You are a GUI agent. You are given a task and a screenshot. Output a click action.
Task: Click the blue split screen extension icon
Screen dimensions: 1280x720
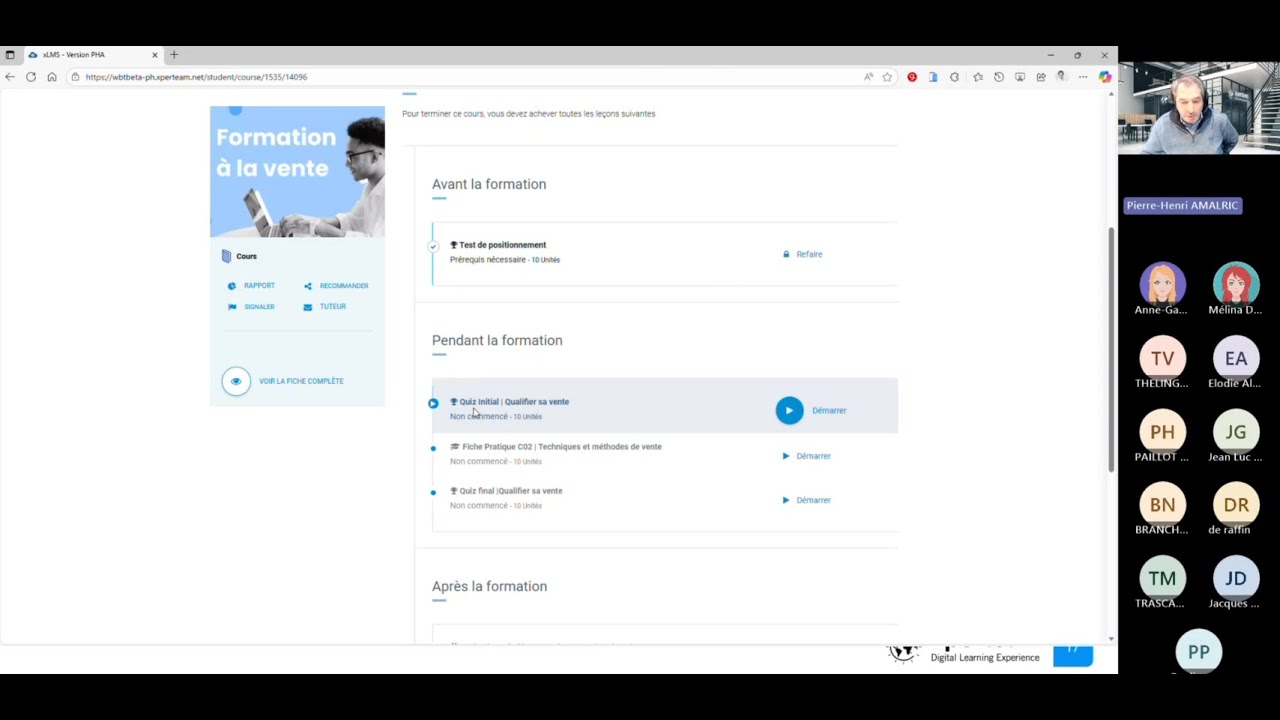pos(933,77)
